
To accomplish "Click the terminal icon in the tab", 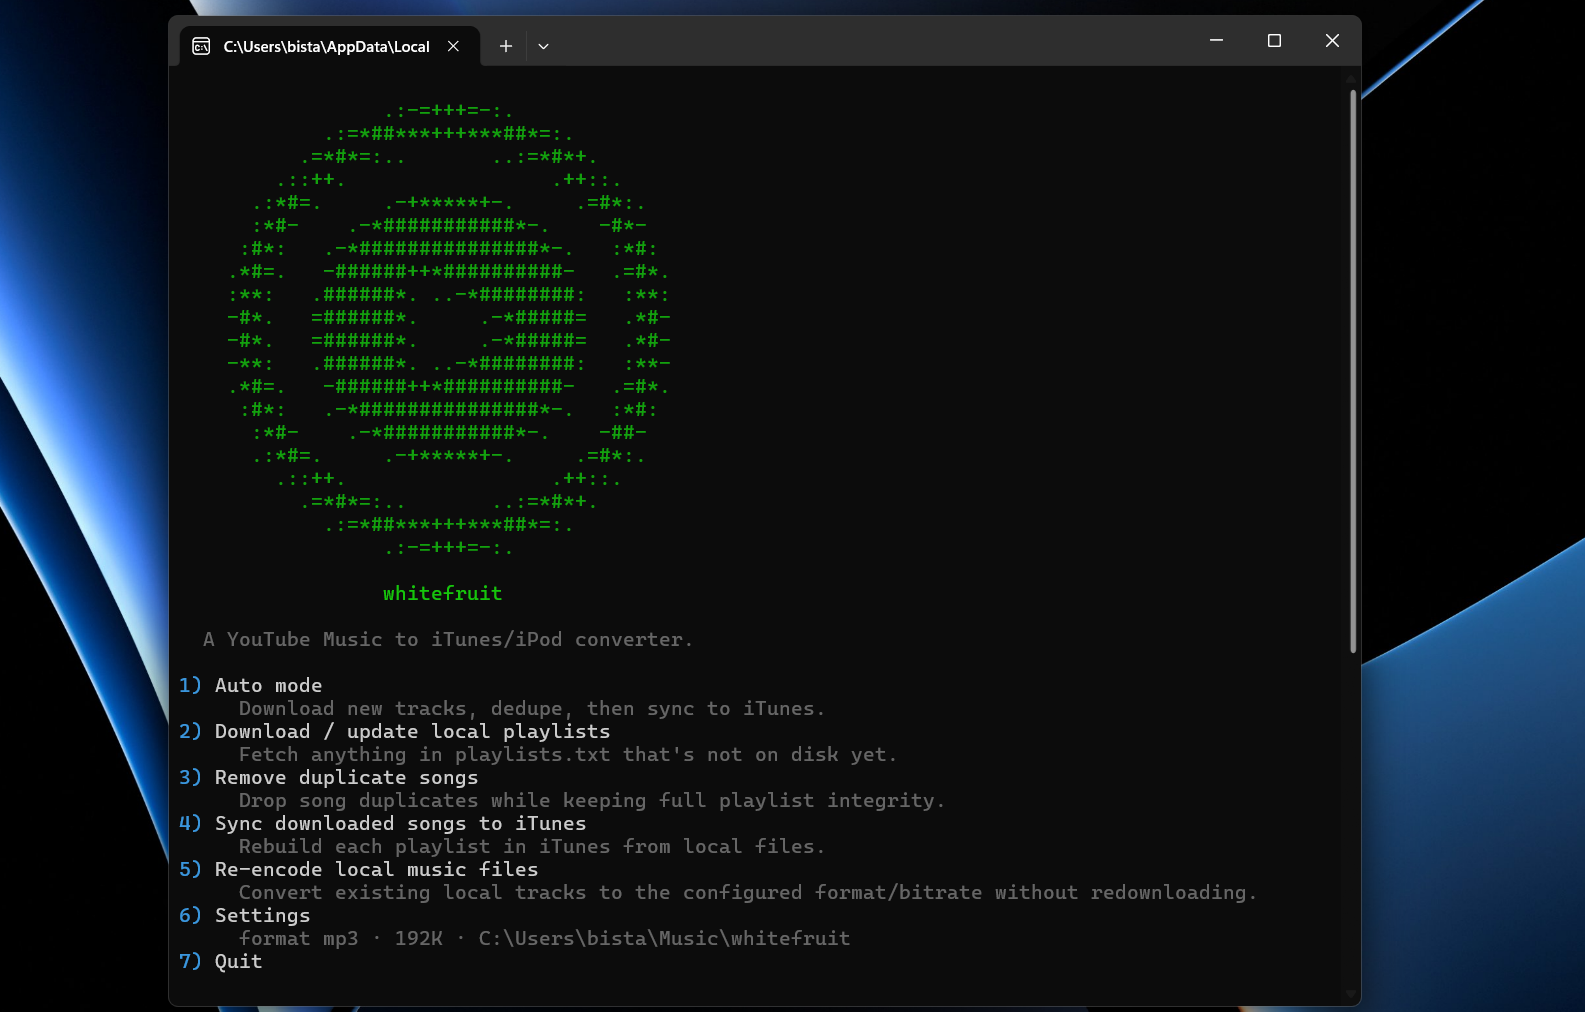I will [x=201, y=46].
